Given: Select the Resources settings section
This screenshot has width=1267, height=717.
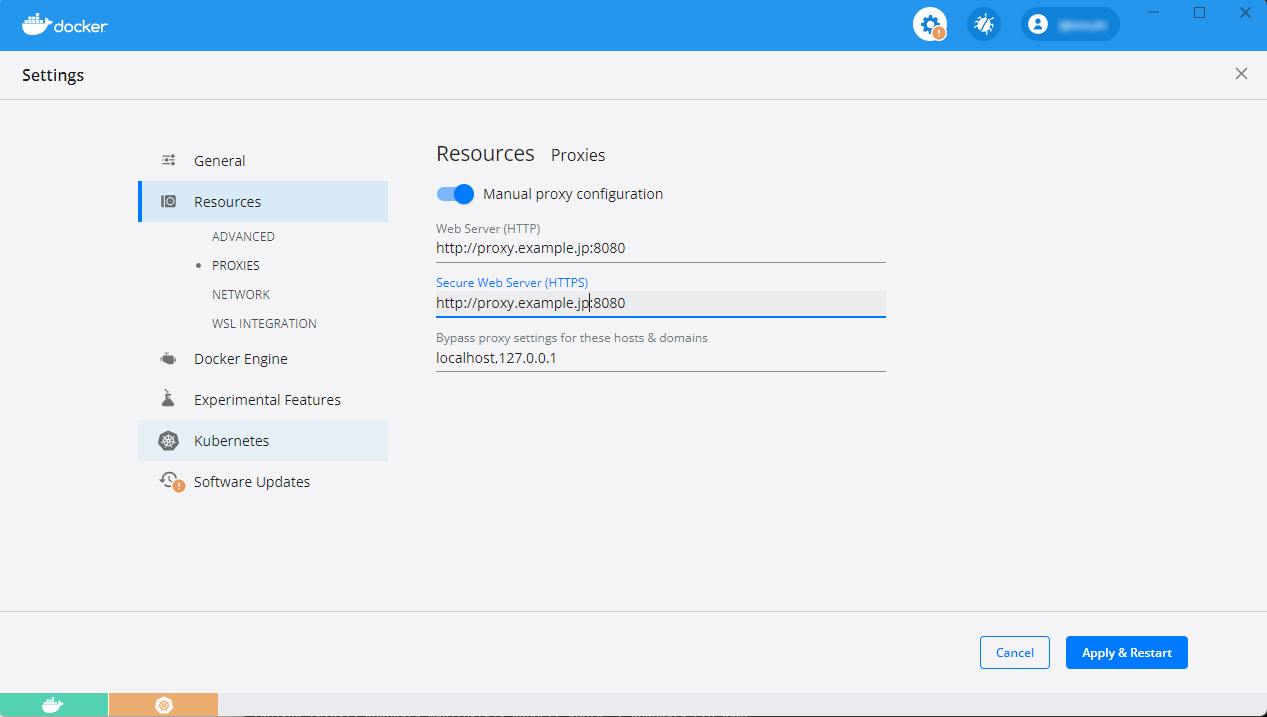Looking at the screenshot, I should (x=263, y=202).
